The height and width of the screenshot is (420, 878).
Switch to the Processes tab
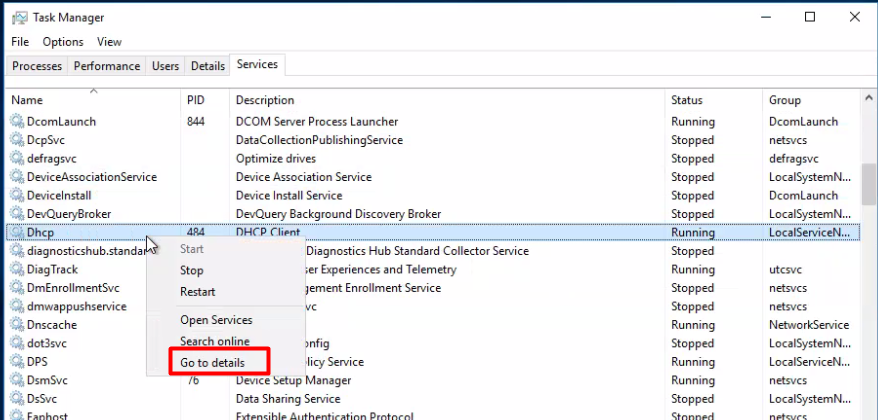tap(37, 66)
